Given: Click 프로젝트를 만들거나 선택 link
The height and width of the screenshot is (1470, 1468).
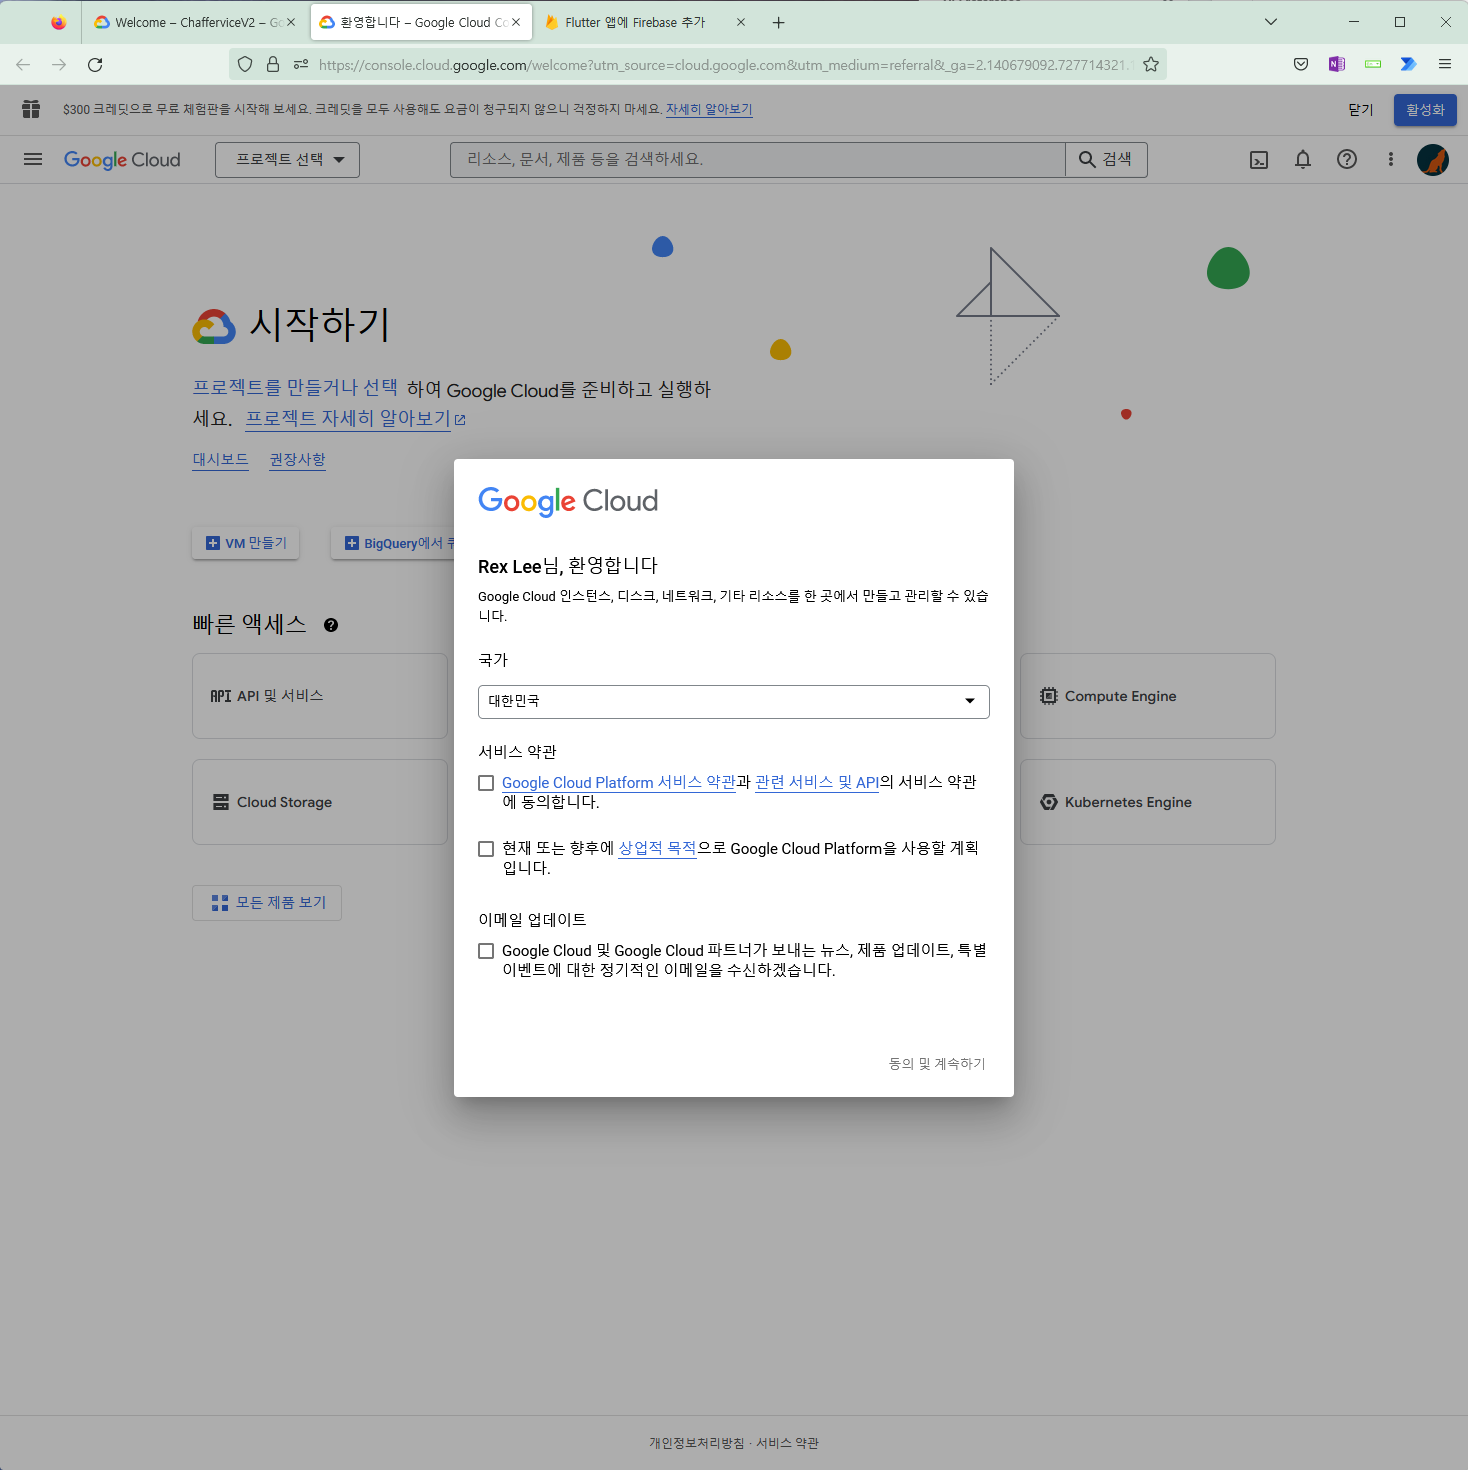Looking at the screenshot, I should click(x=295, y=388).
